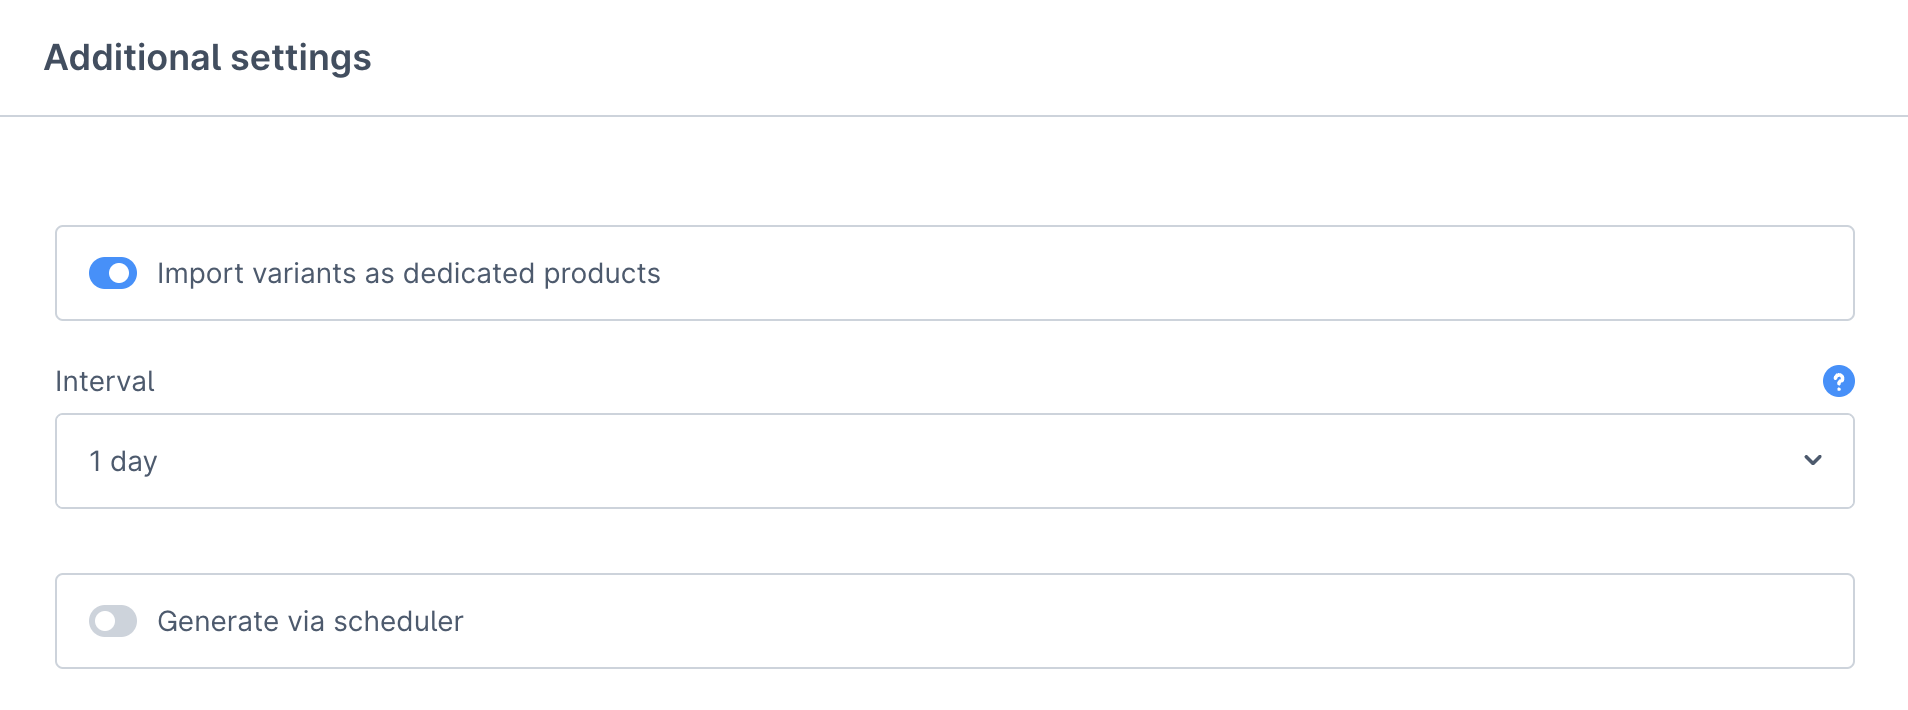Turn off Import variants as dedicated products
Viewport: 1908px width, 710px height.
point(113,273)
